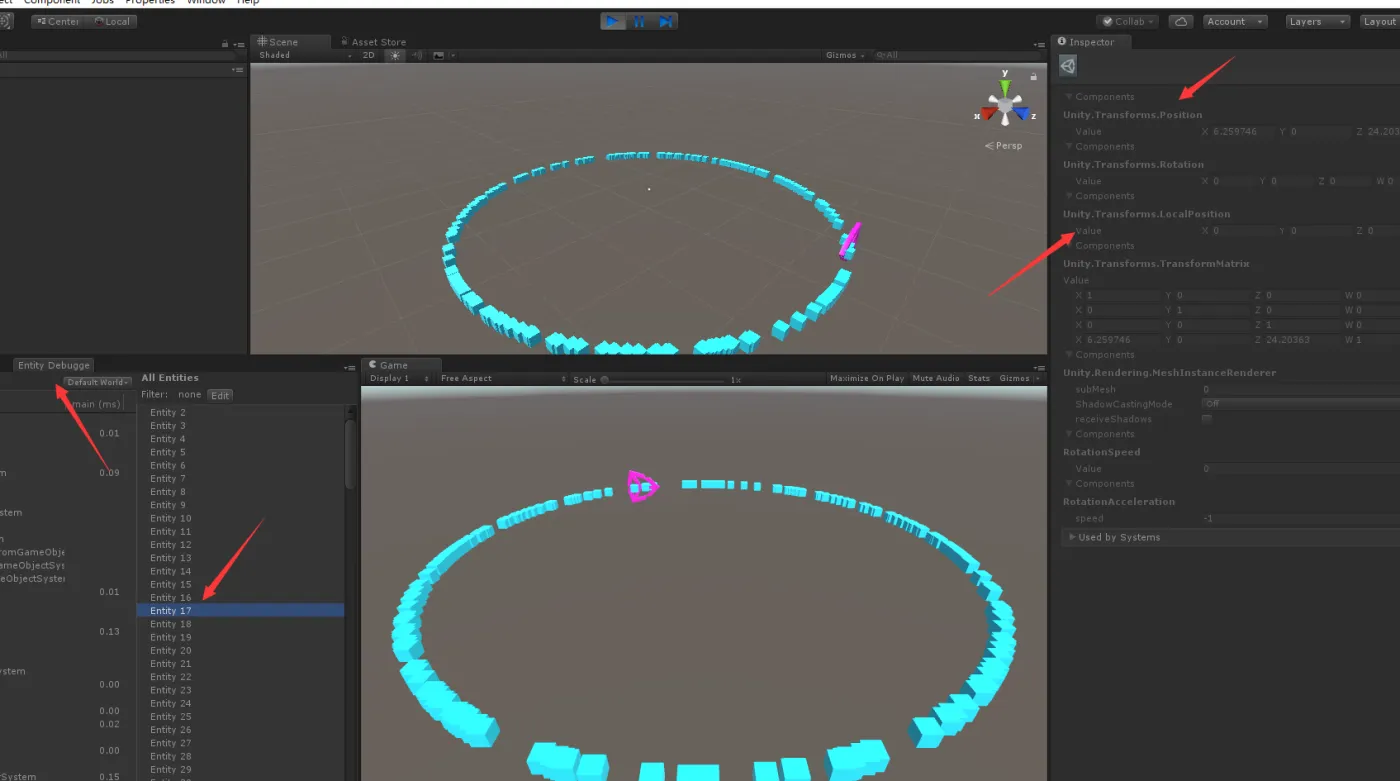The image size is (1400, 781).
Task: Click the RotationAcceleration speed field
Action: tap(1300, 519)
